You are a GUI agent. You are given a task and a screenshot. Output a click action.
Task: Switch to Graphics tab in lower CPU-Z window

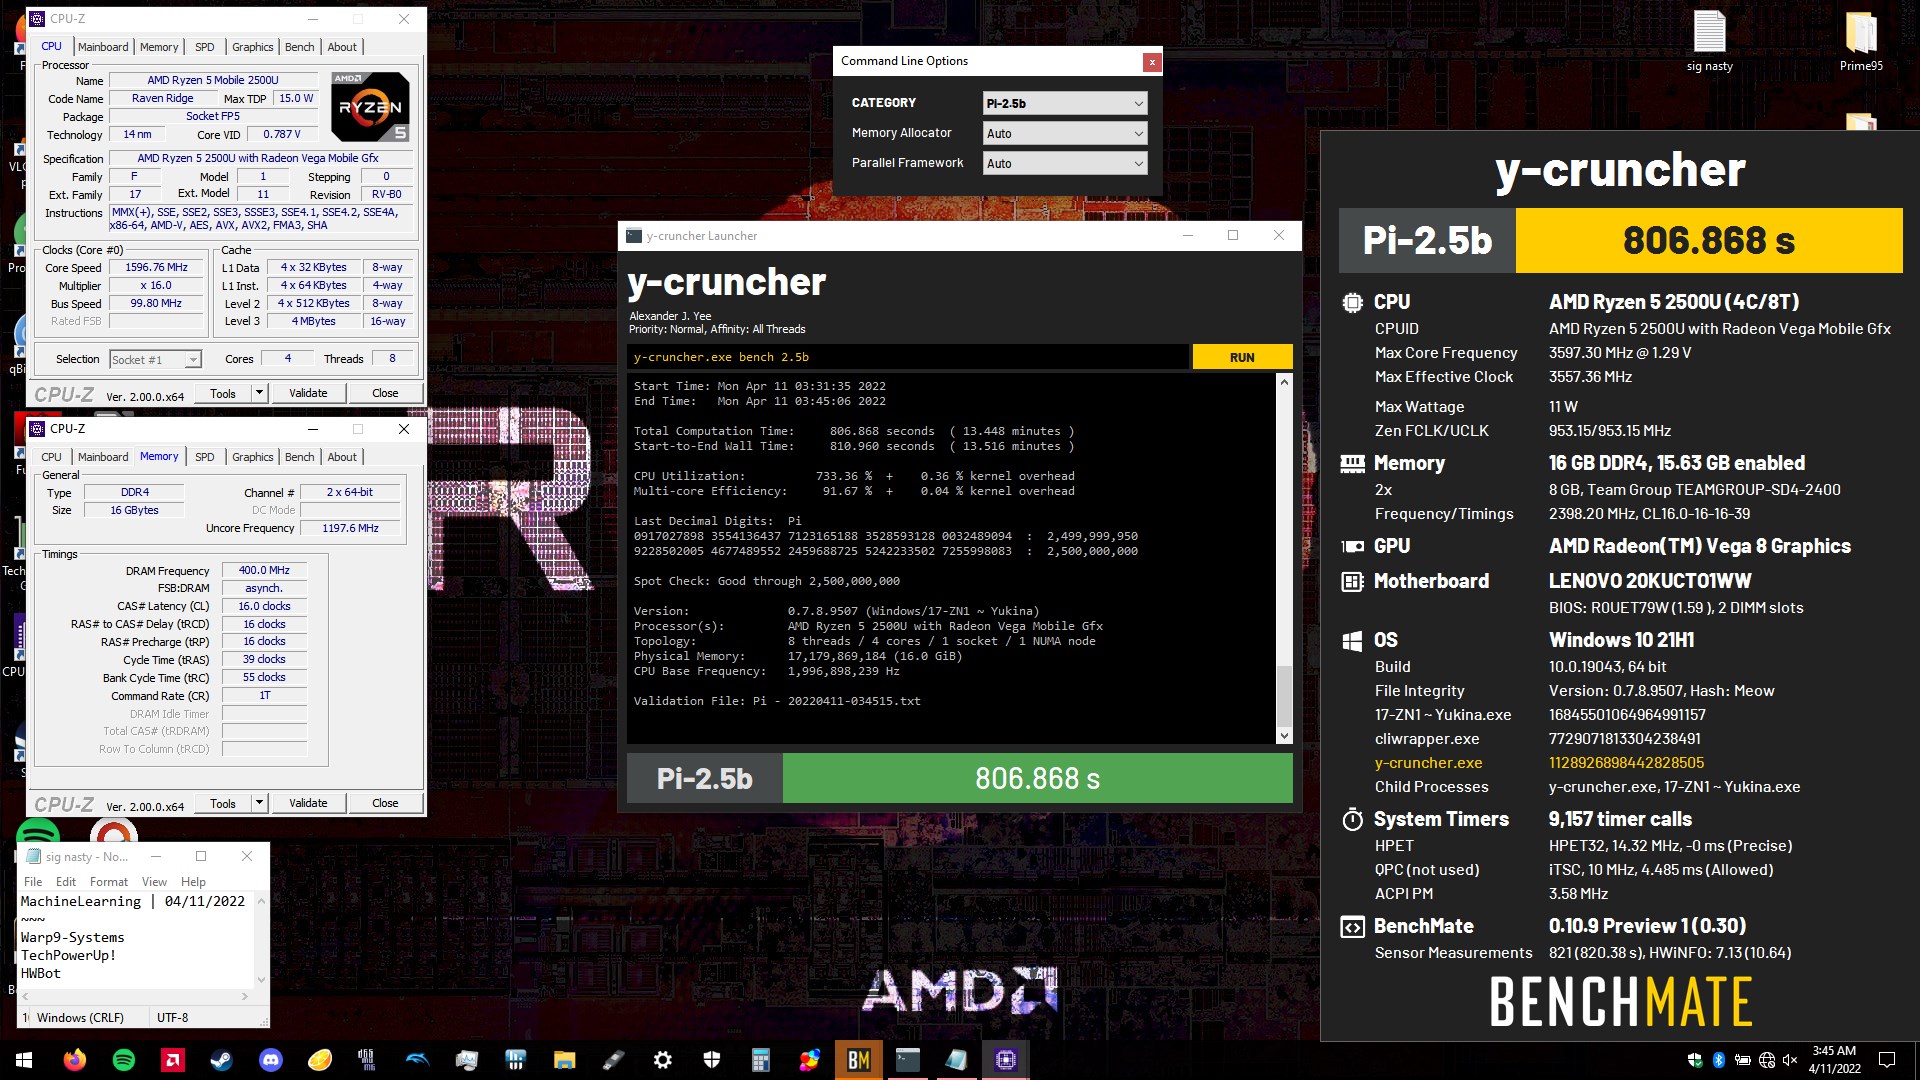252,457
